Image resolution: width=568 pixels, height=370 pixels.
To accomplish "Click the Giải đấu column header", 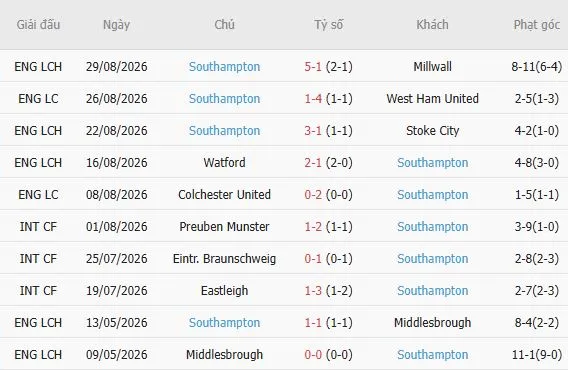I will point(38,25).
